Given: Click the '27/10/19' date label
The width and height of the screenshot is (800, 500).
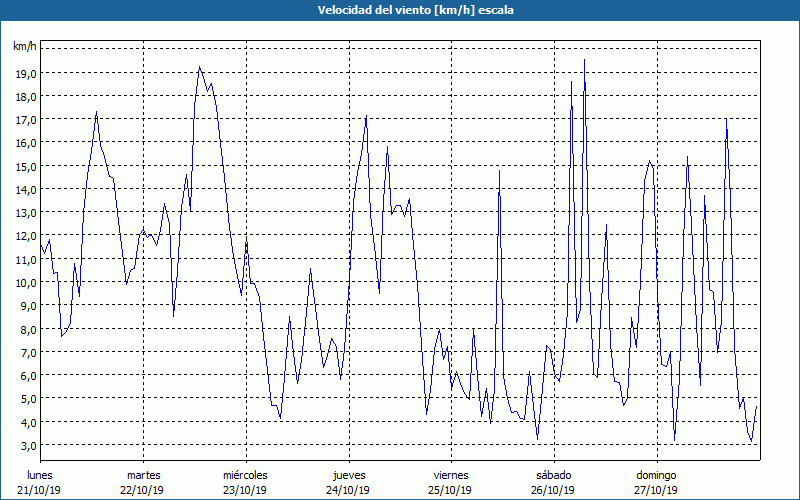Looking at the screenshot, I should [655, 490].
